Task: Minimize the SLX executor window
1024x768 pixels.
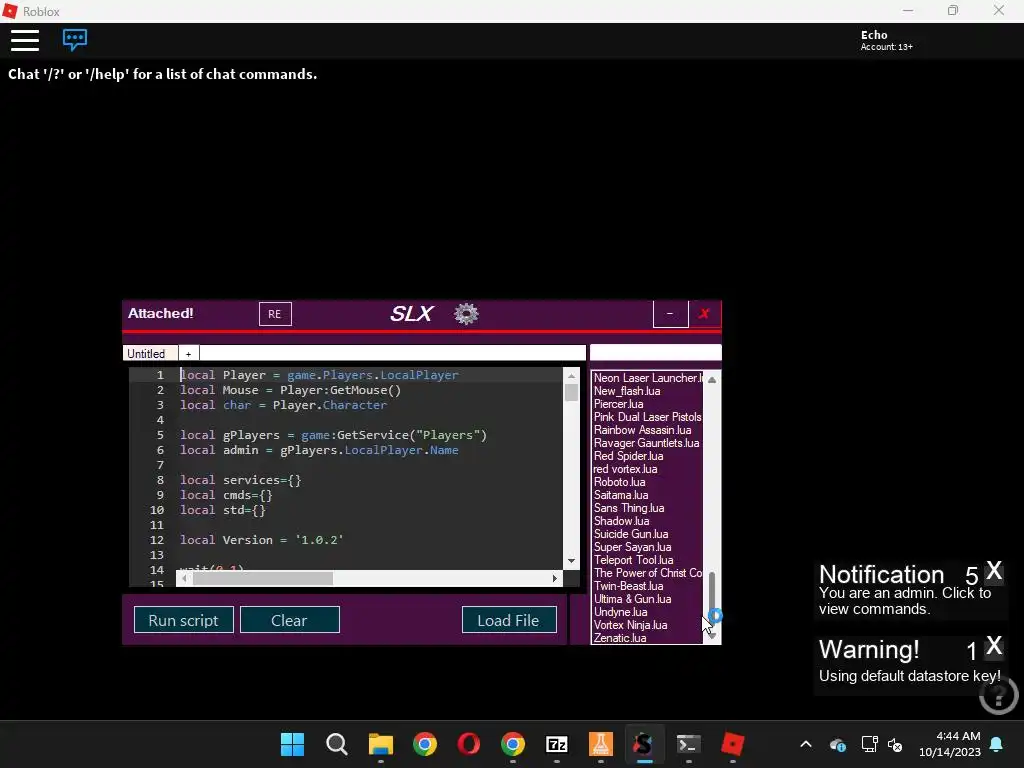Action: (x=670, y=314)
